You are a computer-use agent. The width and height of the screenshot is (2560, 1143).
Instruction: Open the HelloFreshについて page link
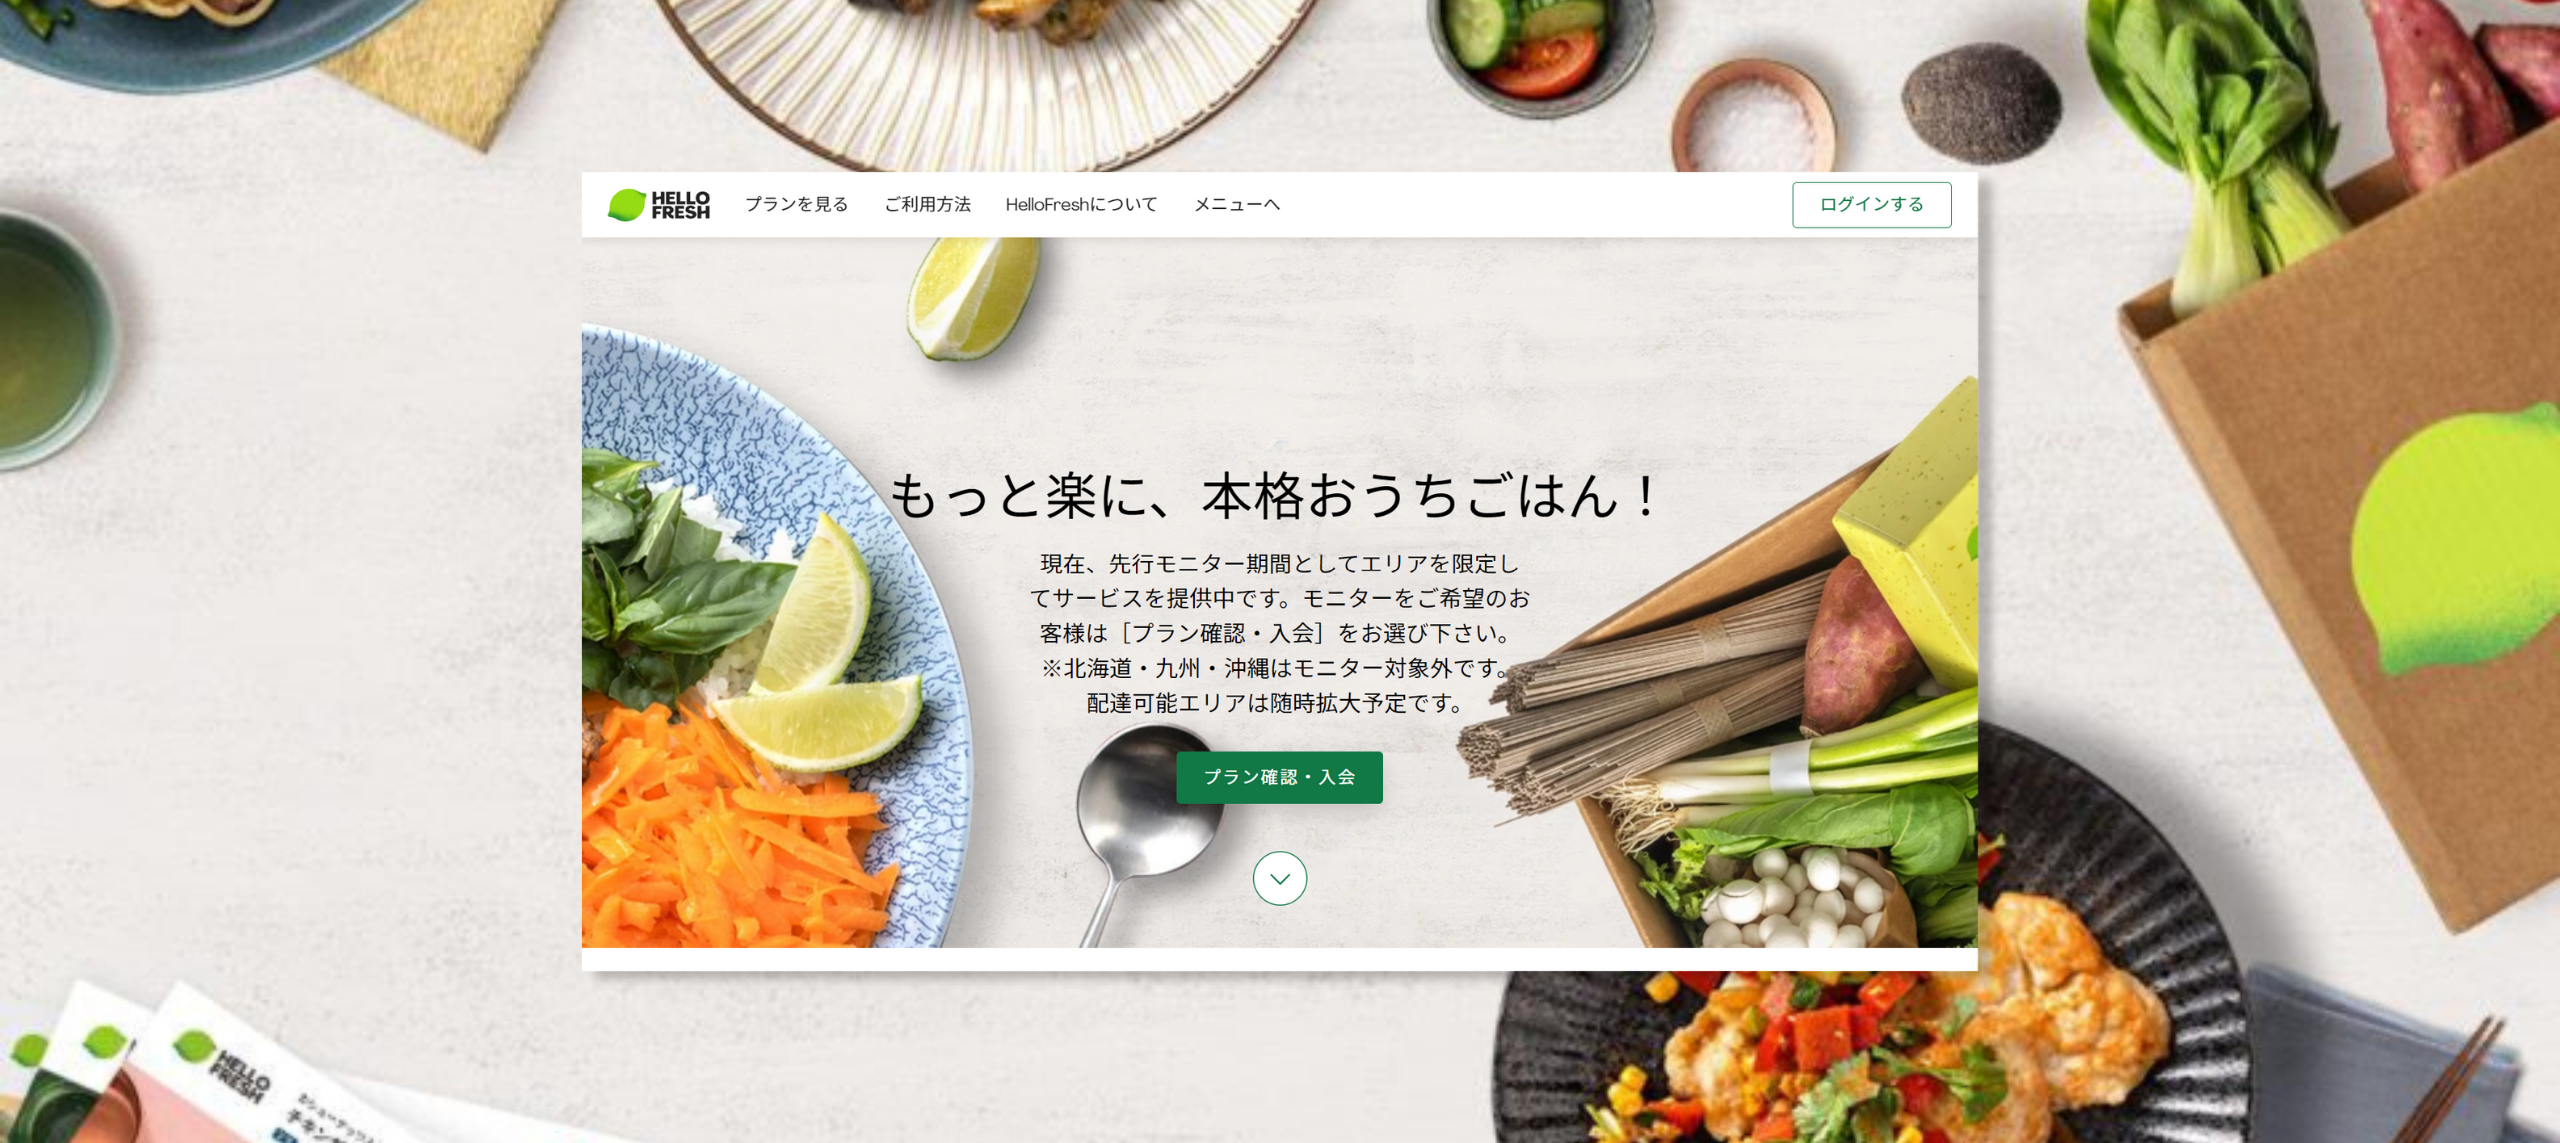(x=1081, y=205)
